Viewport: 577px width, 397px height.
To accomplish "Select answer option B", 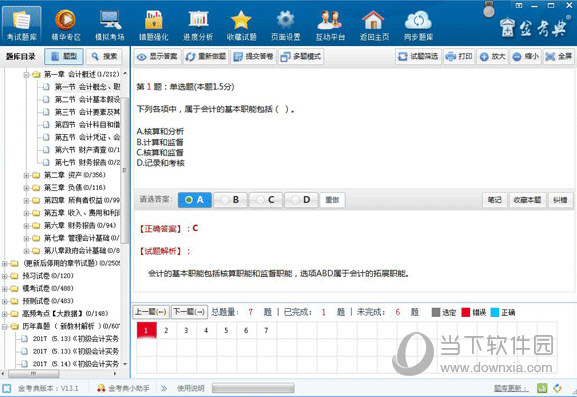I will coord(230,200).
